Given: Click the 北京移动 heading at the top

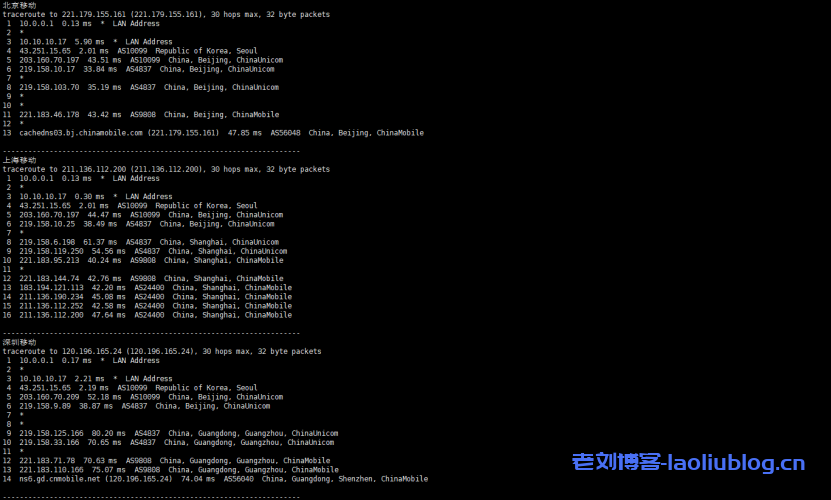Looking at the screenshot, I should coord(20,5).
